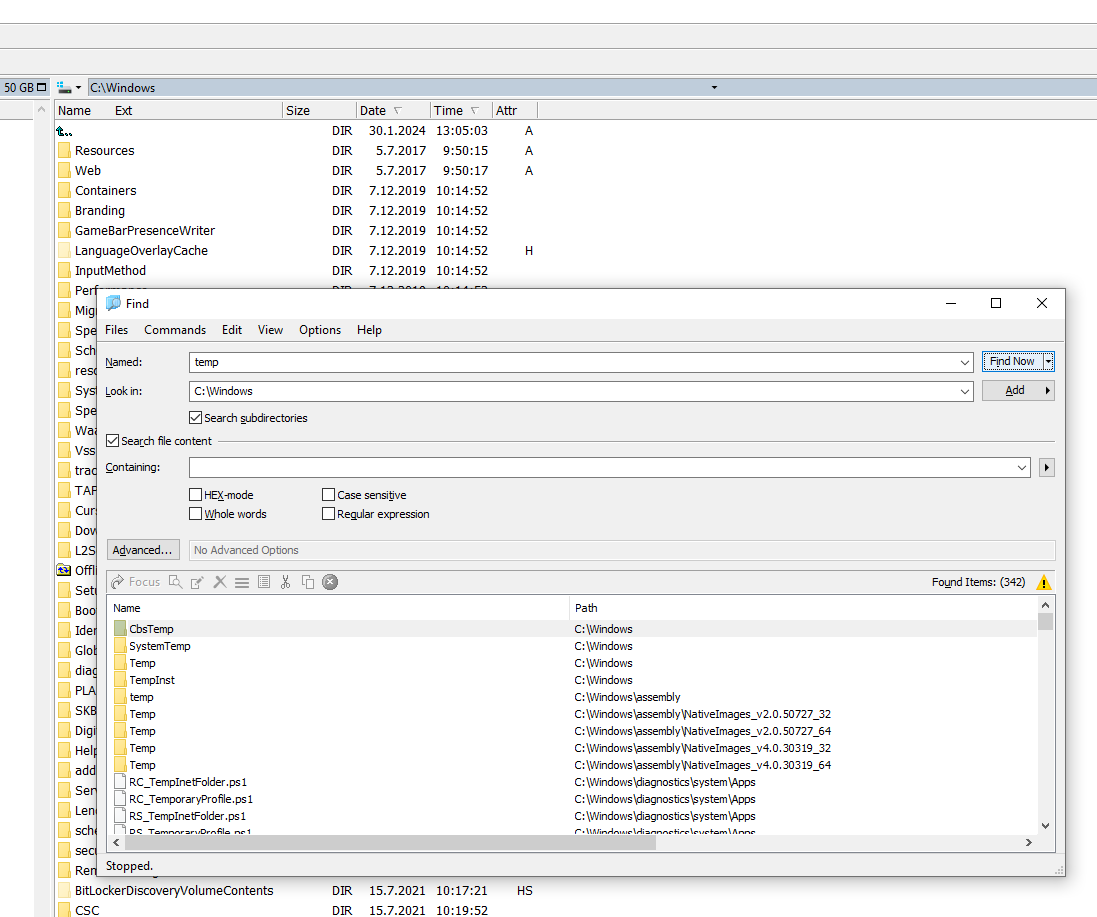
Task: Click the Advanced... button
Action: pos(143,550)
